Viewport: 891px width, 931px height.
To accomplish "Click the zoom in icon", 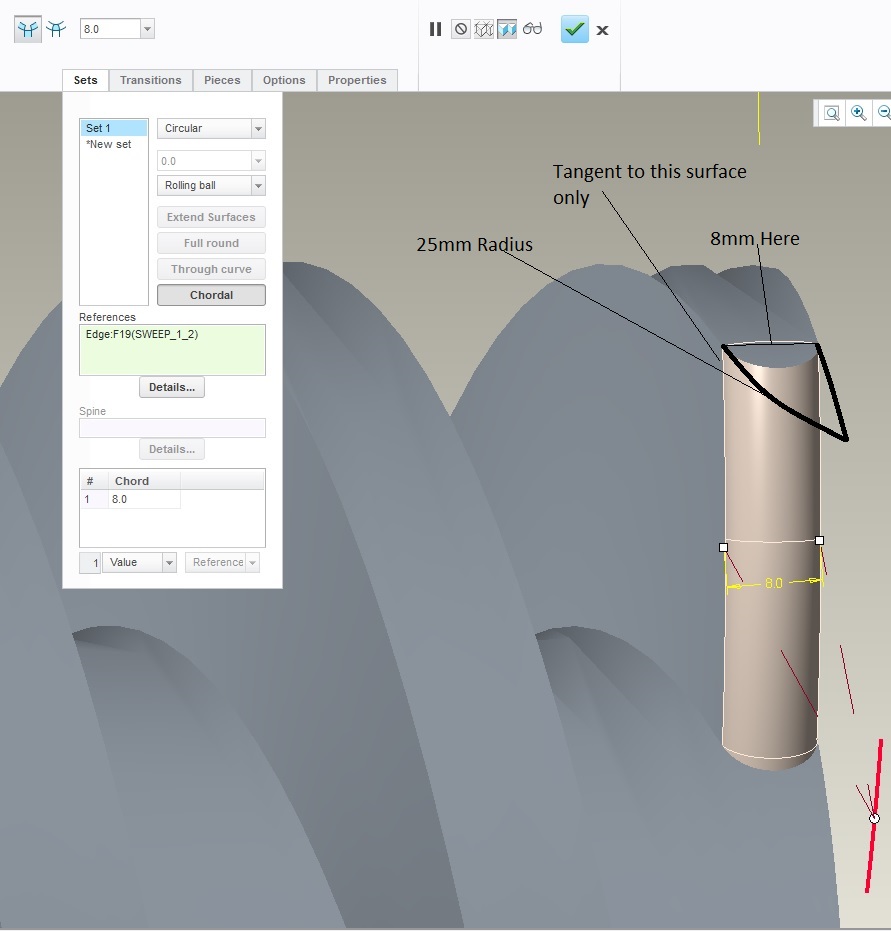I will [858, 113].
